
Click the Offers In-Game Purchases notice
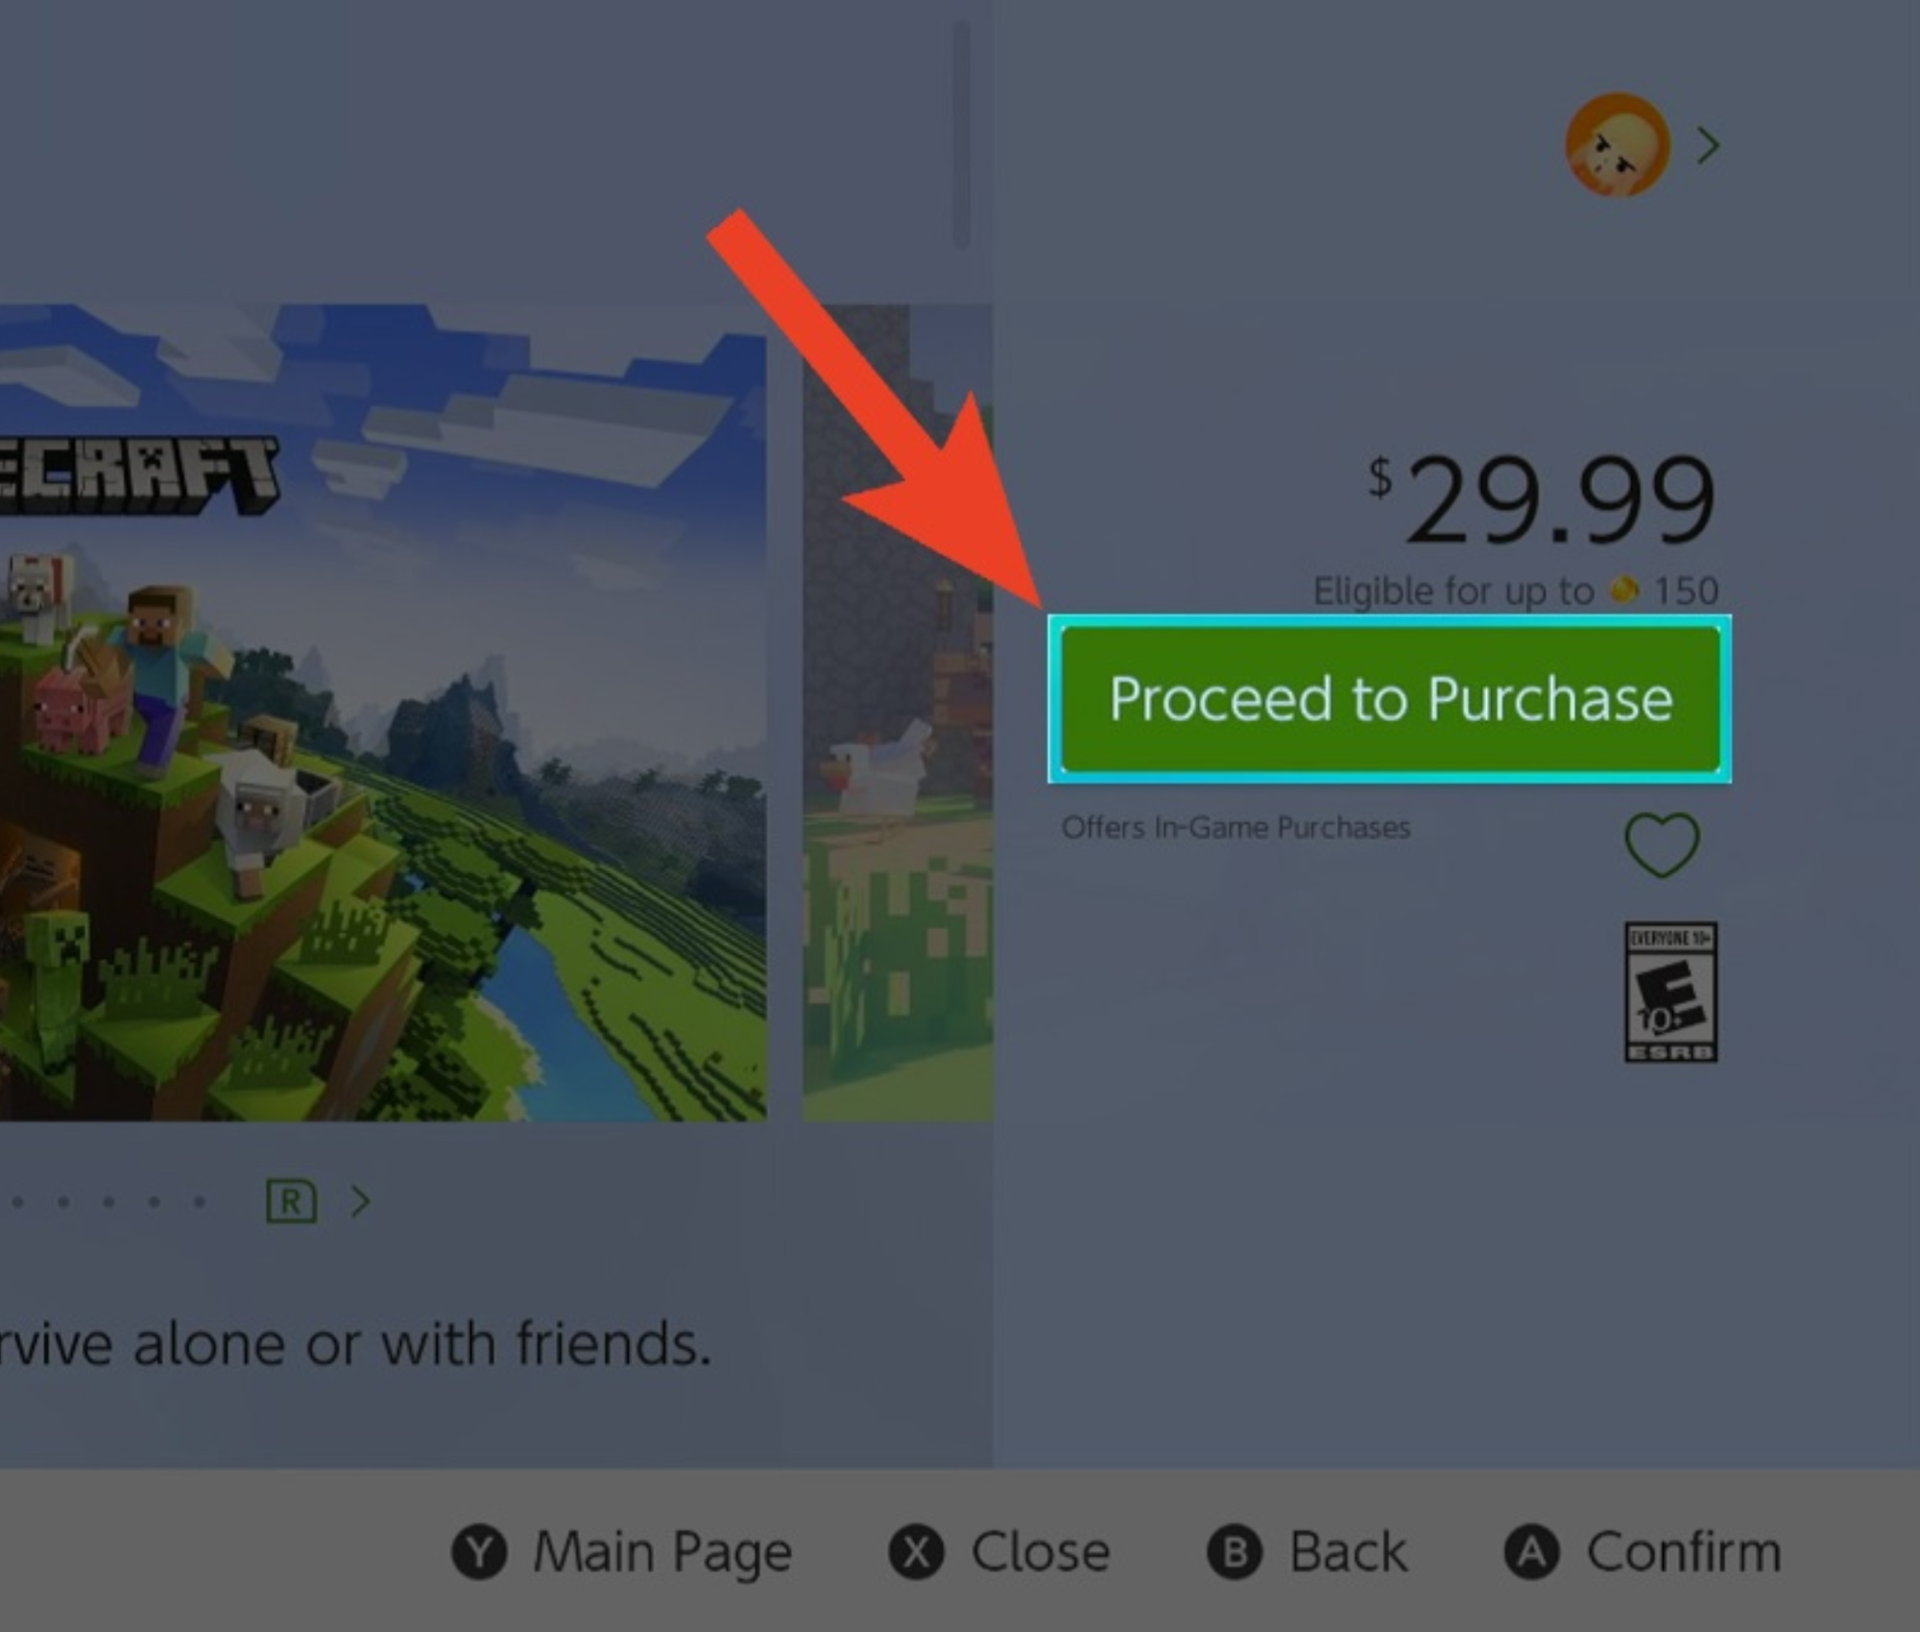(x=1235, y=828)
